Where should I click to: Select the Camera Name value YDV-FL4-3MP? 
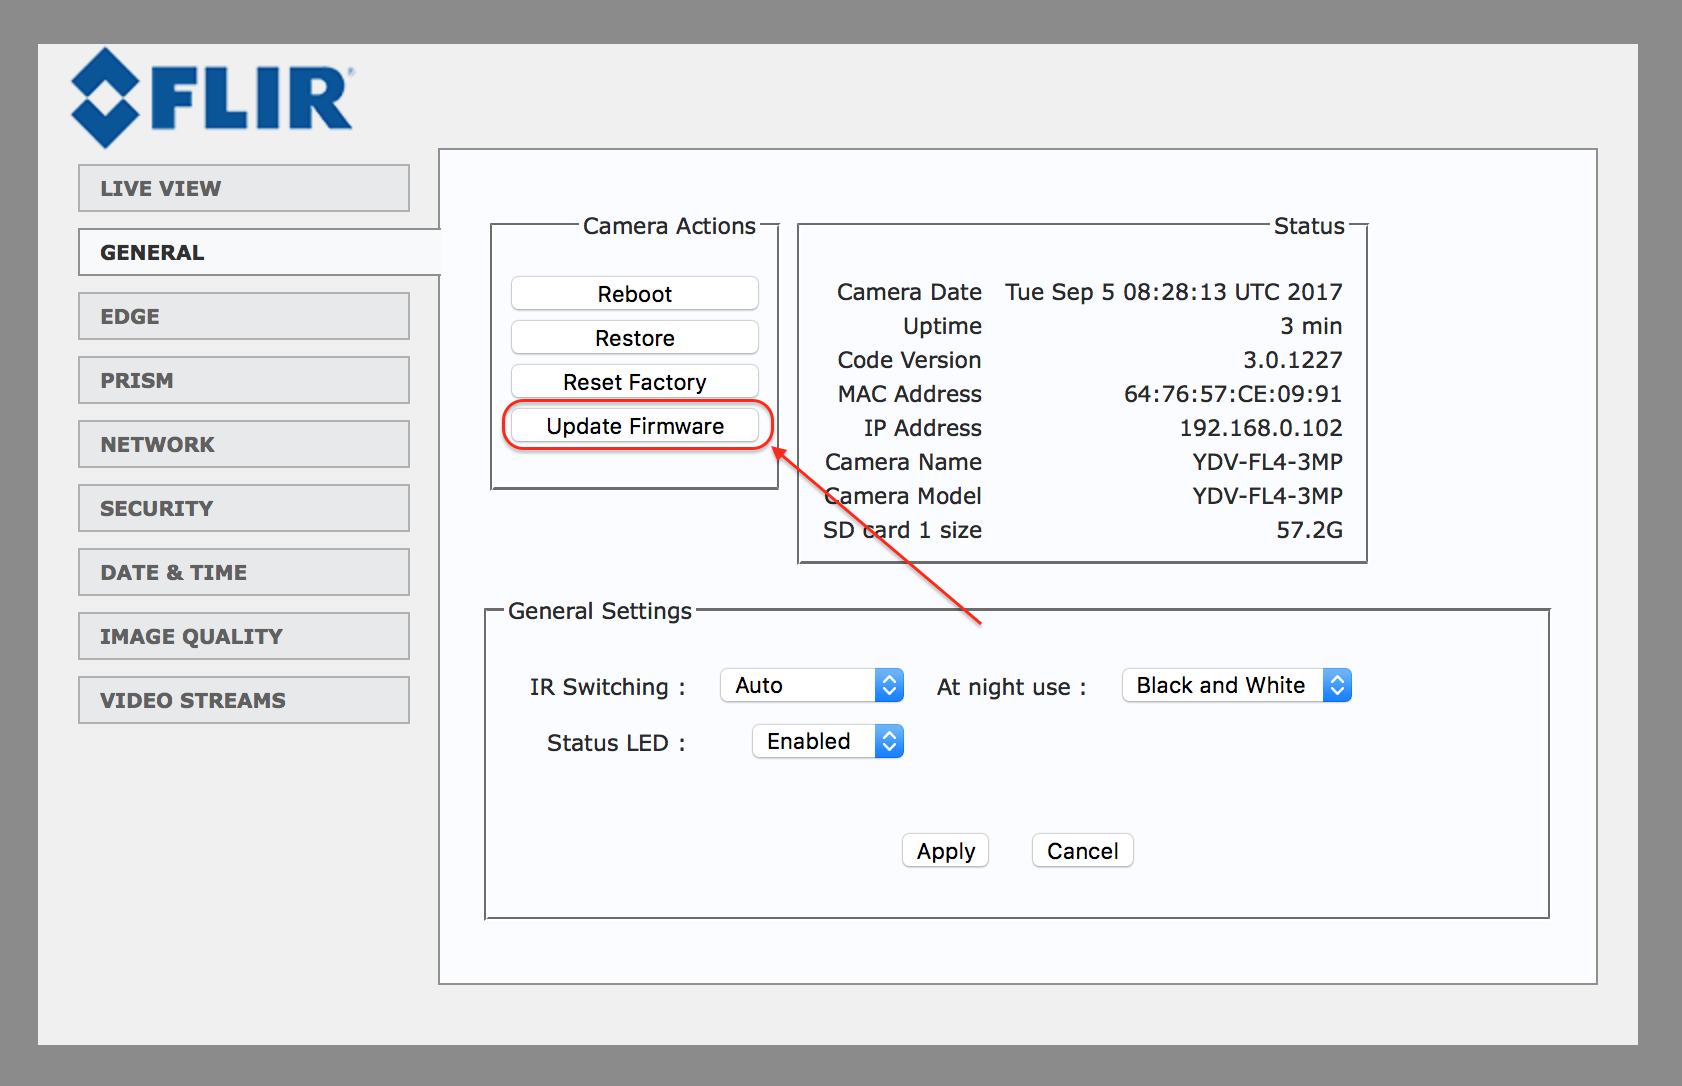click(x=1267, y=462)
